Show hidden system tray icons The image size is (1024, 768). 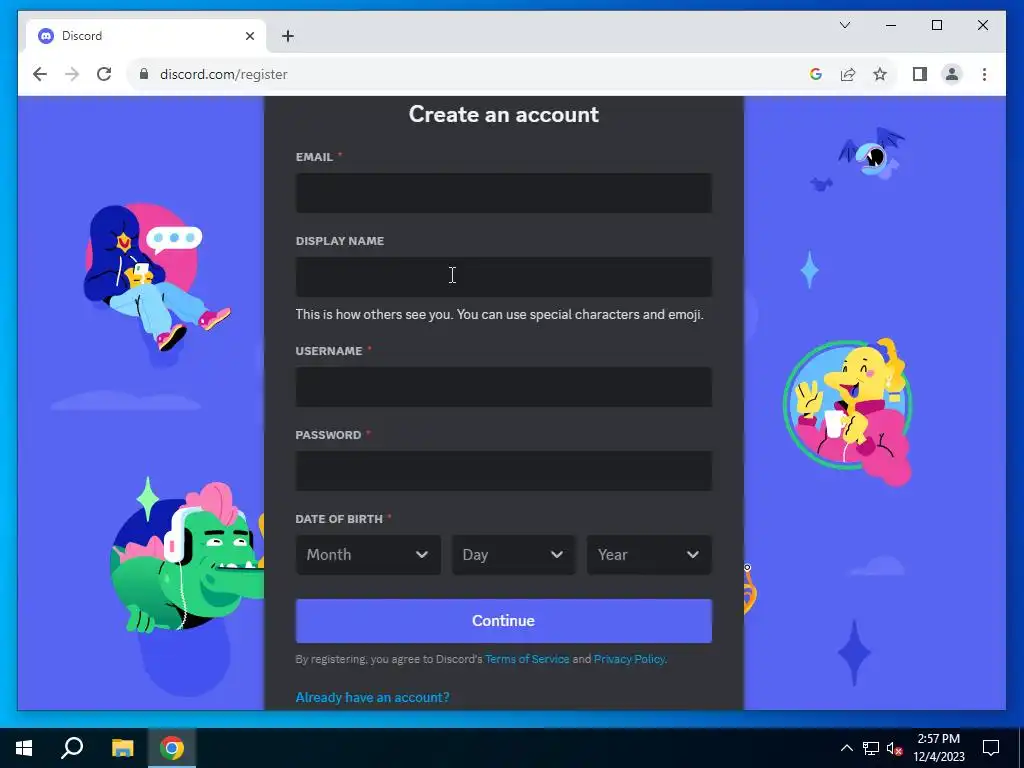point(846,748)
